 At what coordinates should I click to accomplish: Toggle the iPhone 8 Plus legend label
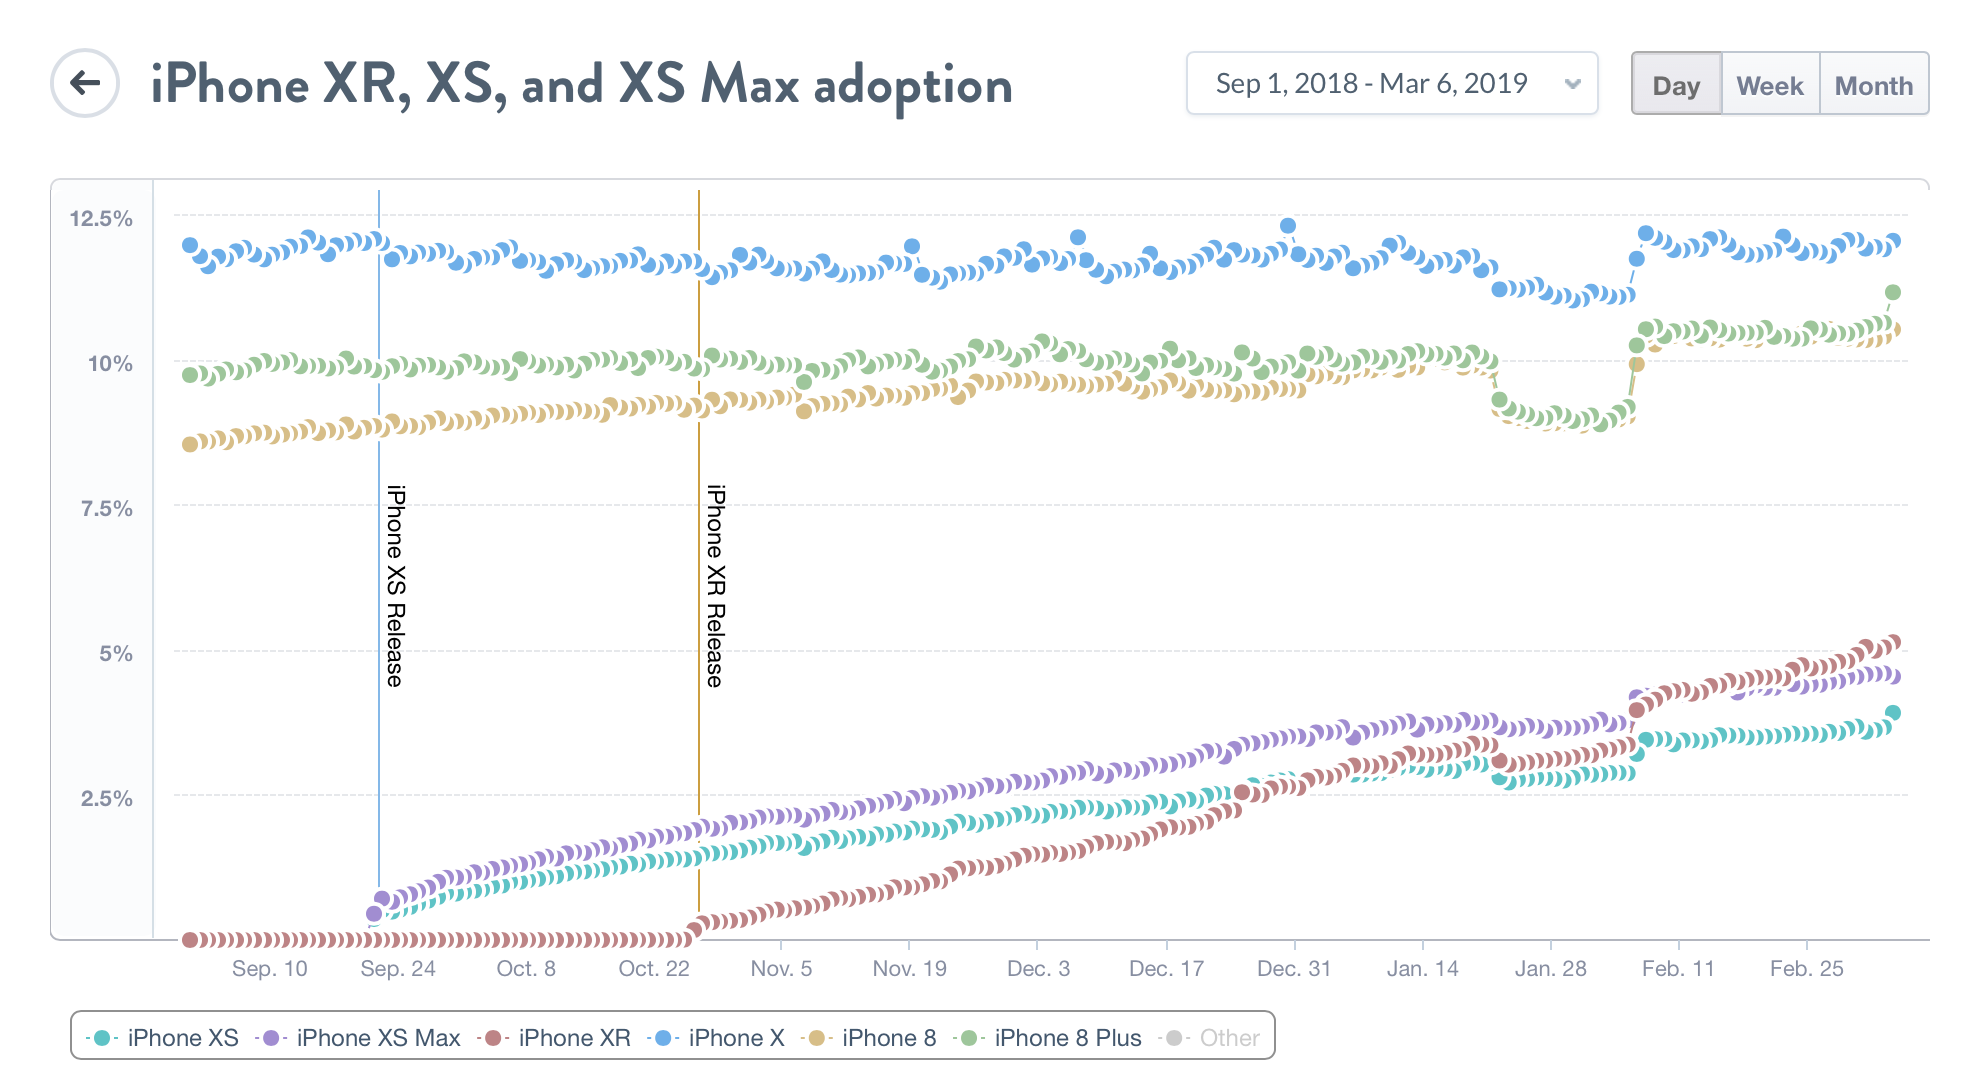(x=1067, y=1038)
